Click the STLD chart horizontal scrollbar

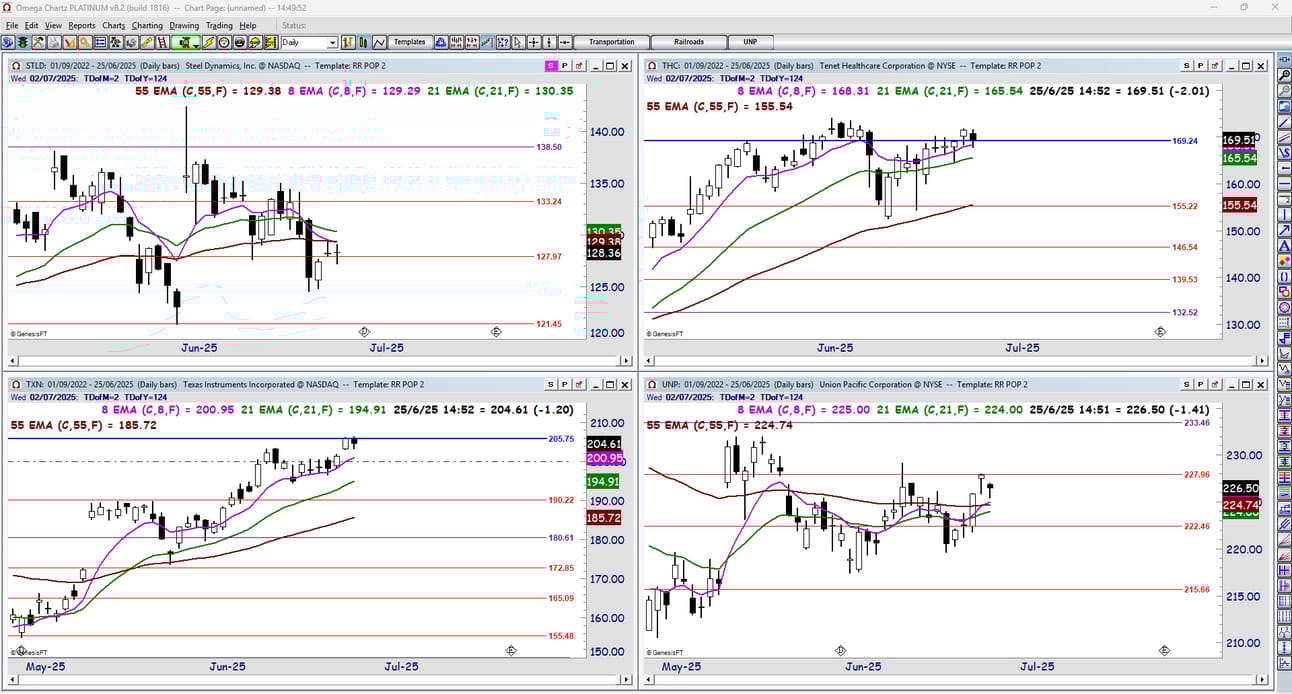point(321,360)
